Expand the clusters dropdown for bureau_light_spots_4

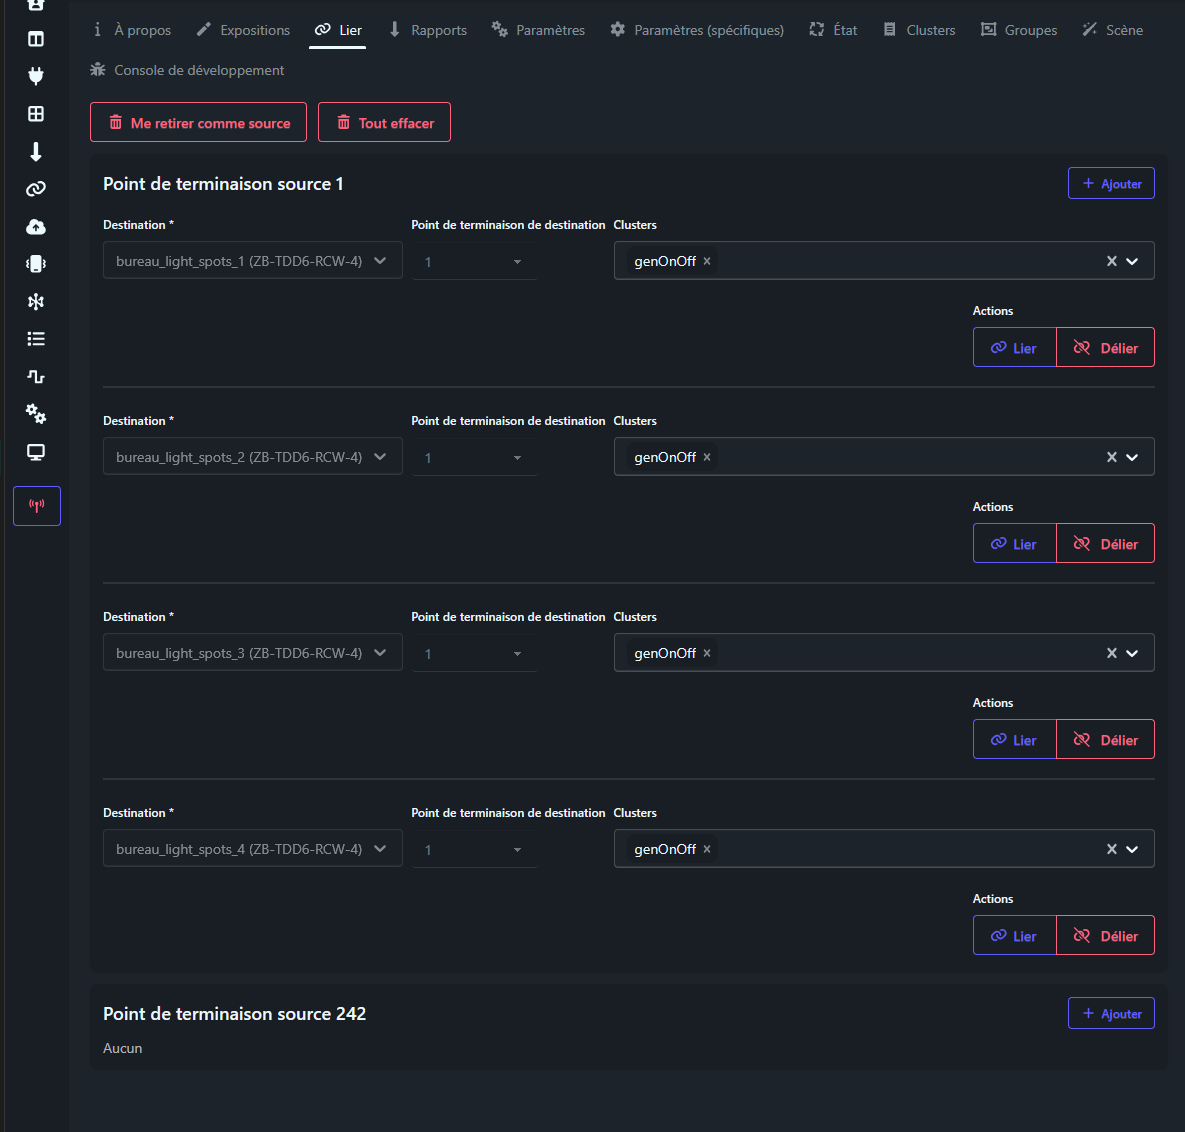[1133, 849]
